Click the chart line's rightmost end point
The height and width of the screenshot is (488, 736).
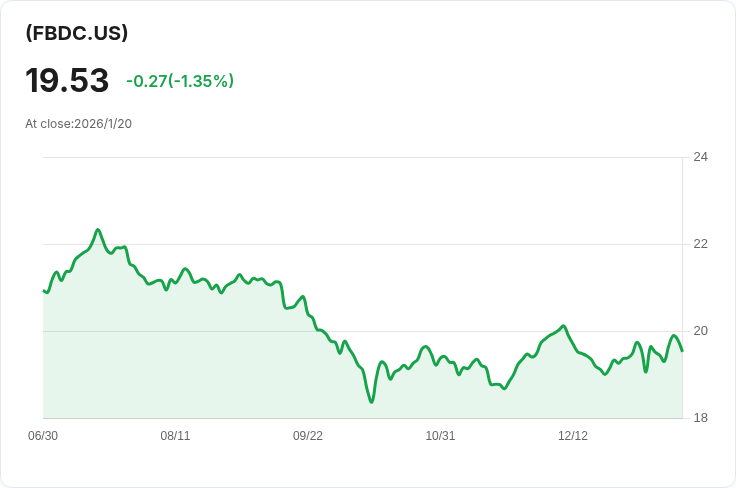pos(682,350)
